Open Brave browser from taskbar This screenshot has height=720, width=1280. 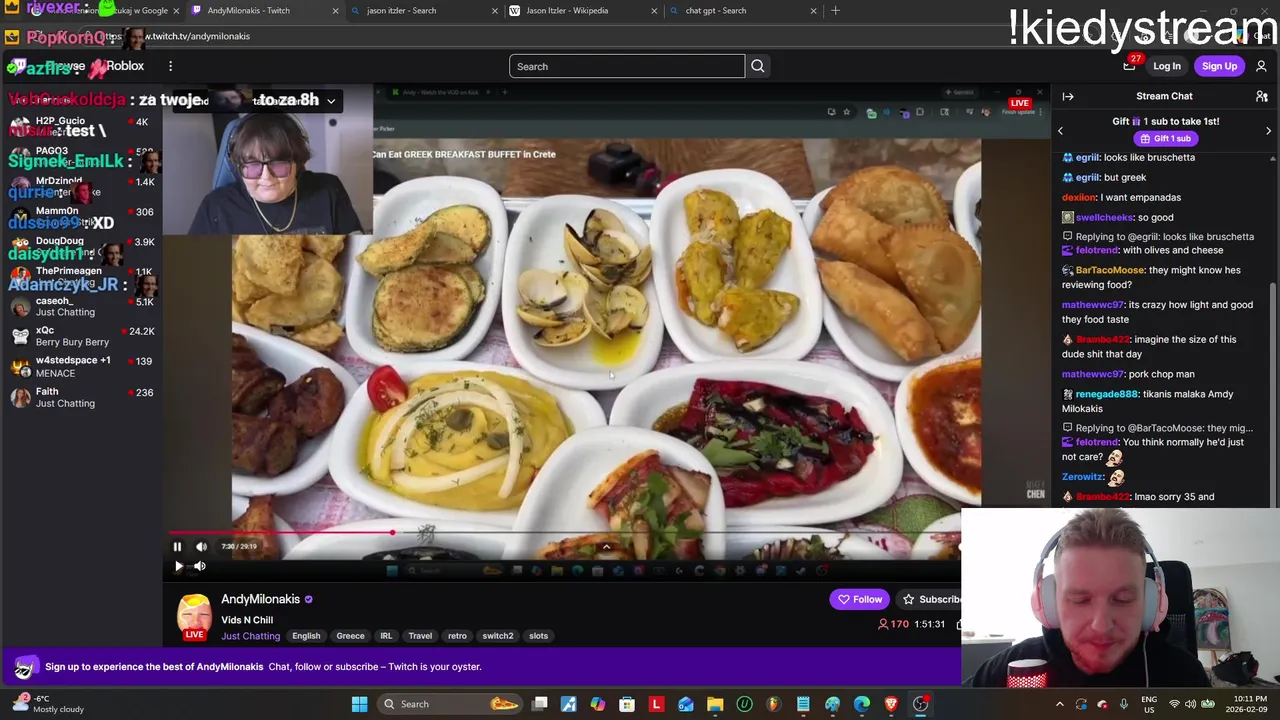891,704
